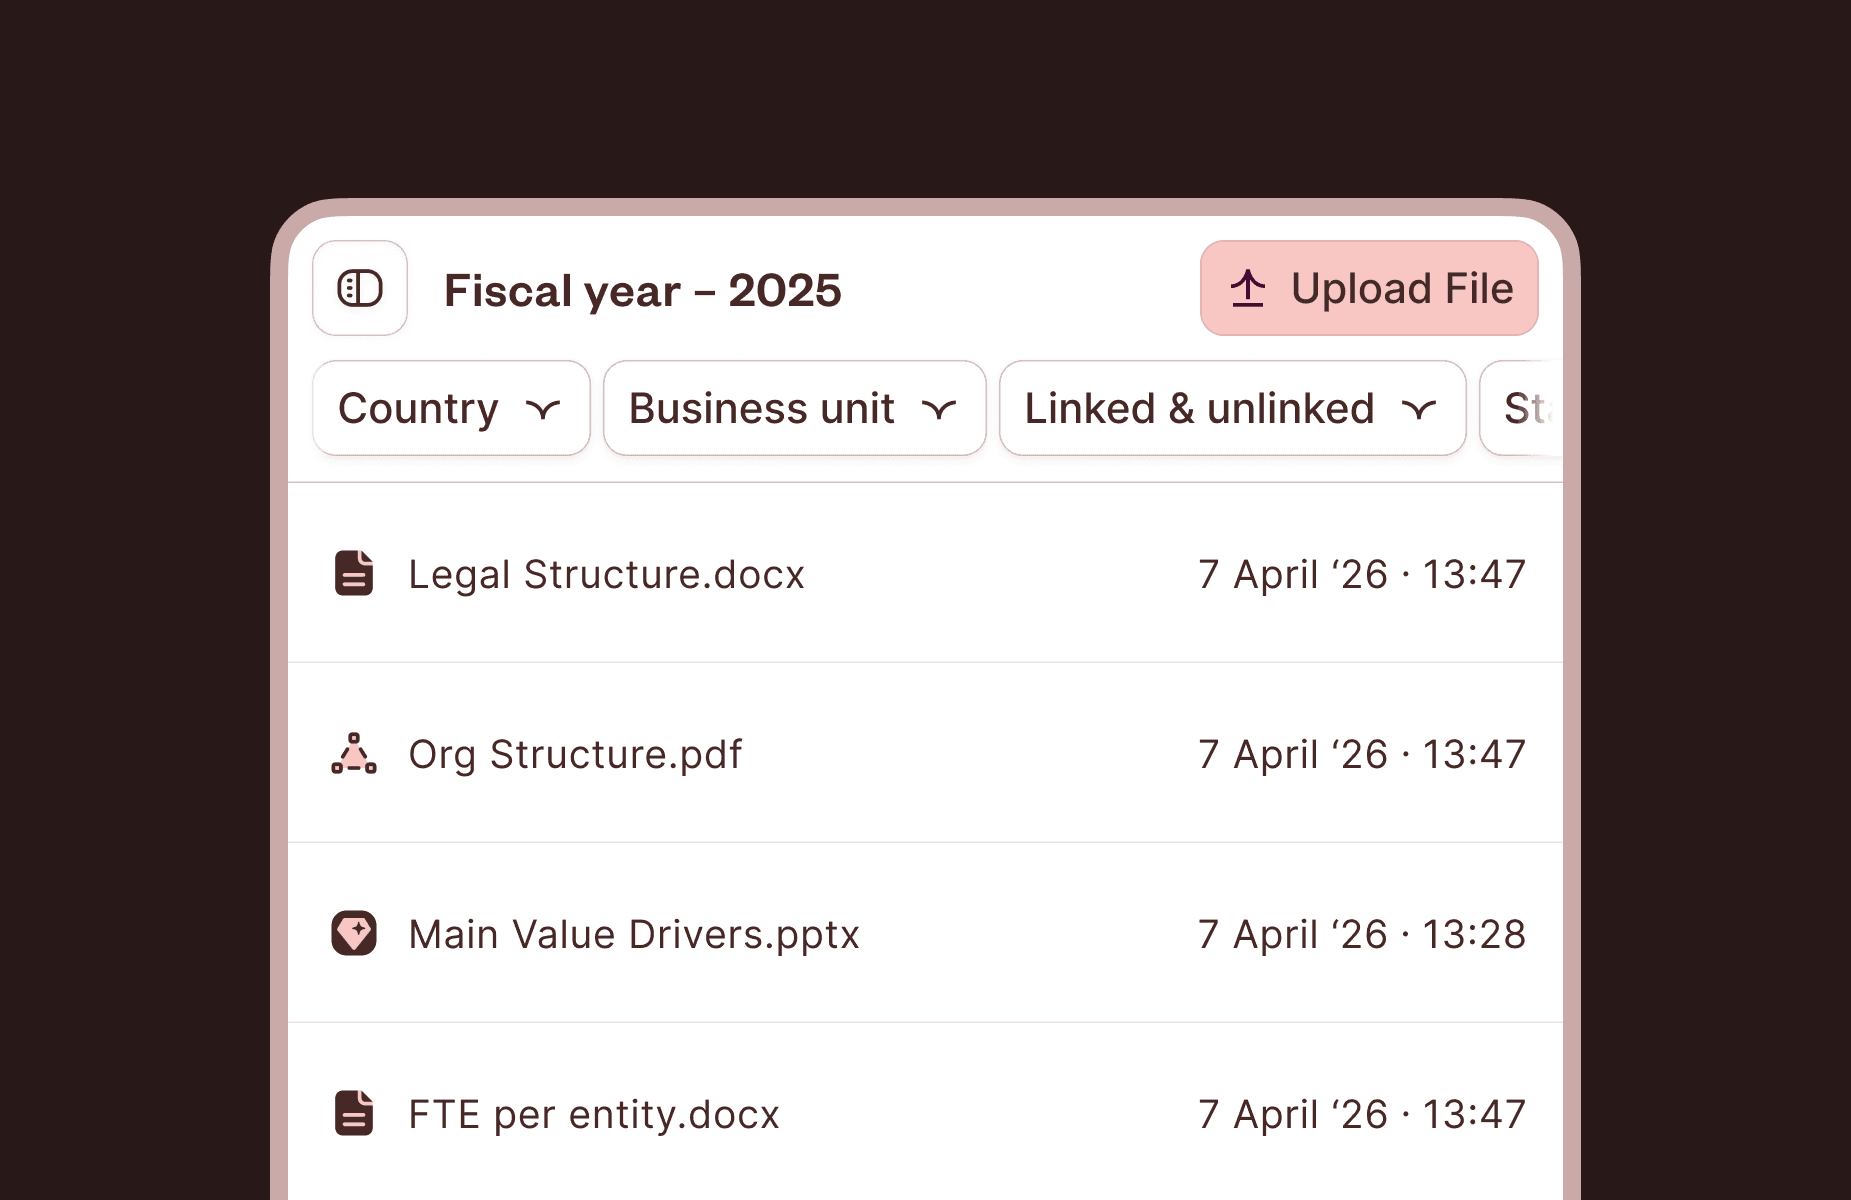Click the Org Structure diagram icon
Image resolution: width=1851 pixels, height=1200 pixels.
click(x=354, y=754)
